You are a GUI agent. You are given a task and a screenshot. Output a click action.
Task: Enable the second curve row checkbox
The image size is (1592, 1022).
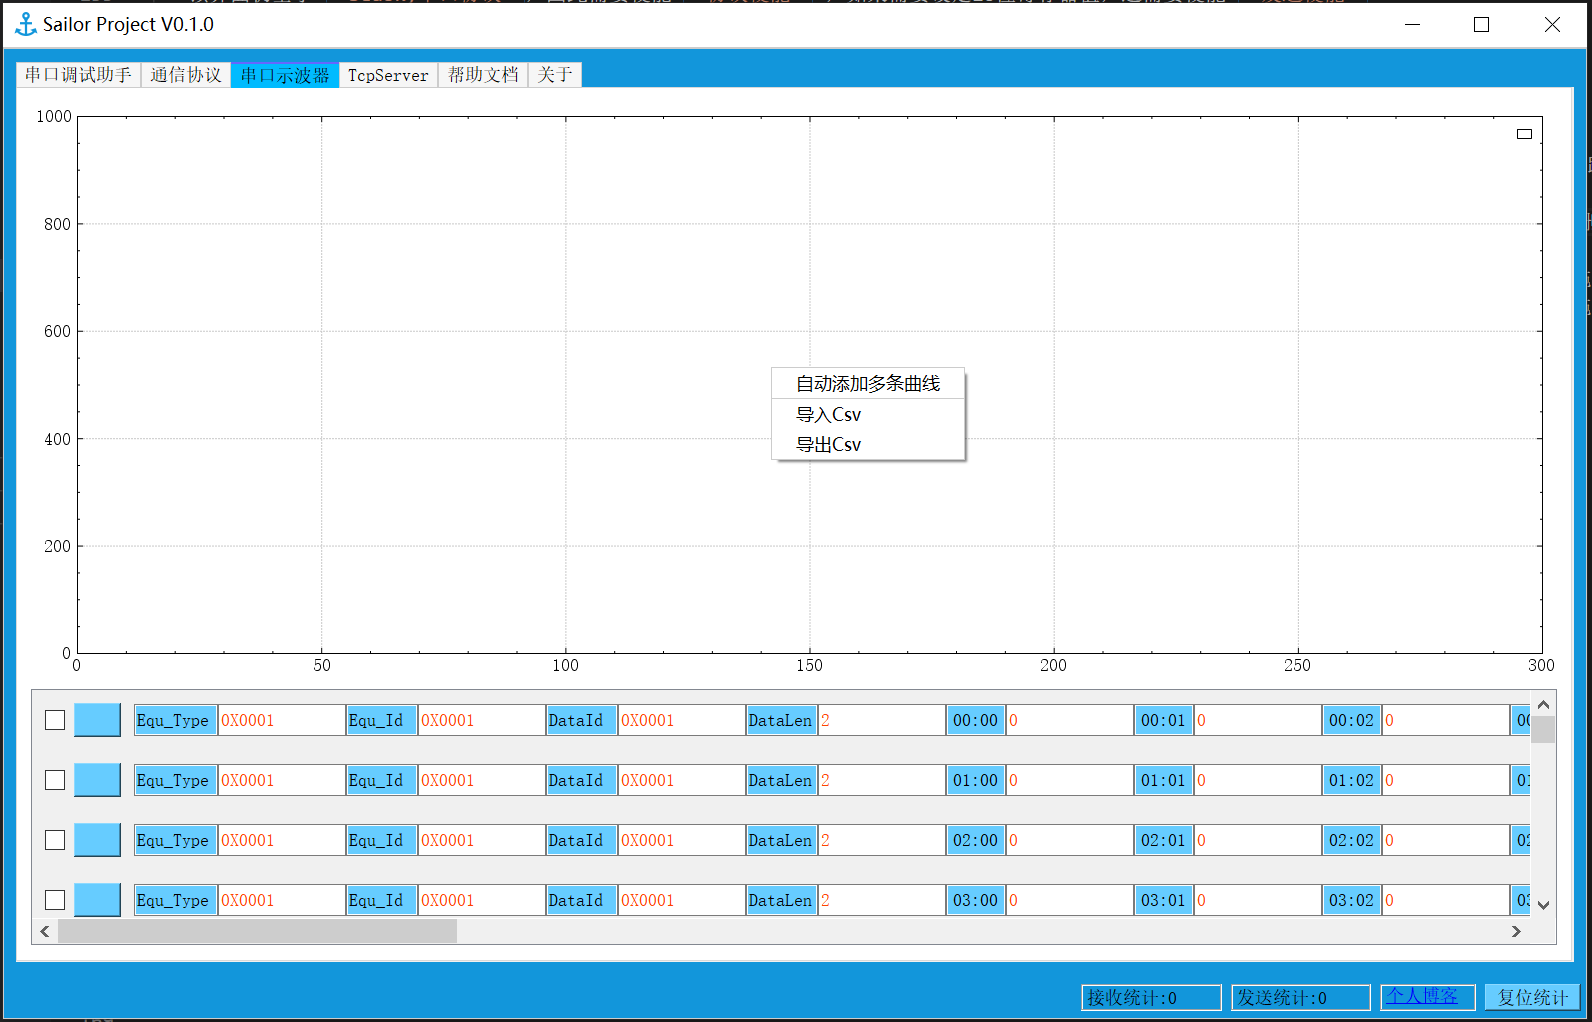(x=55, y=780)
